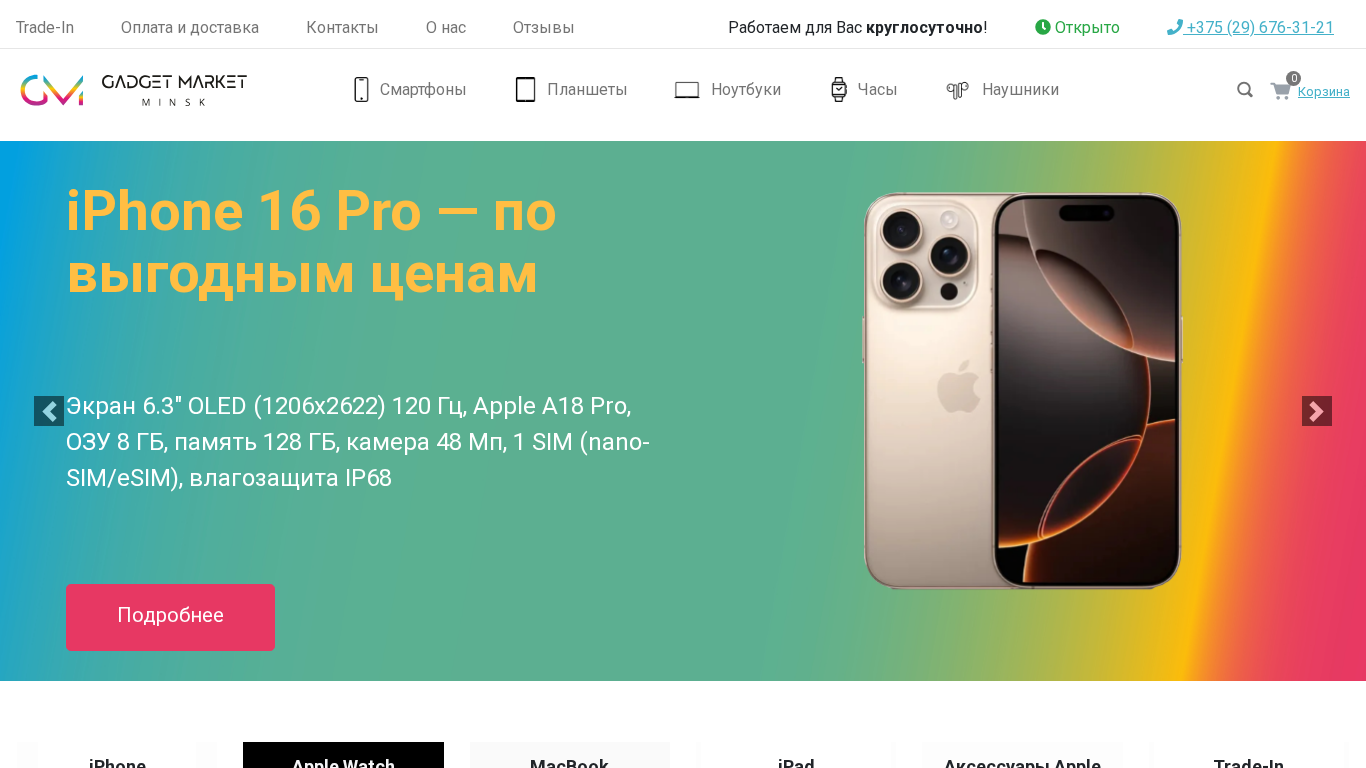Open the Отзывы page
This screenshot has width=1366, height=768.
coord(543,27)
